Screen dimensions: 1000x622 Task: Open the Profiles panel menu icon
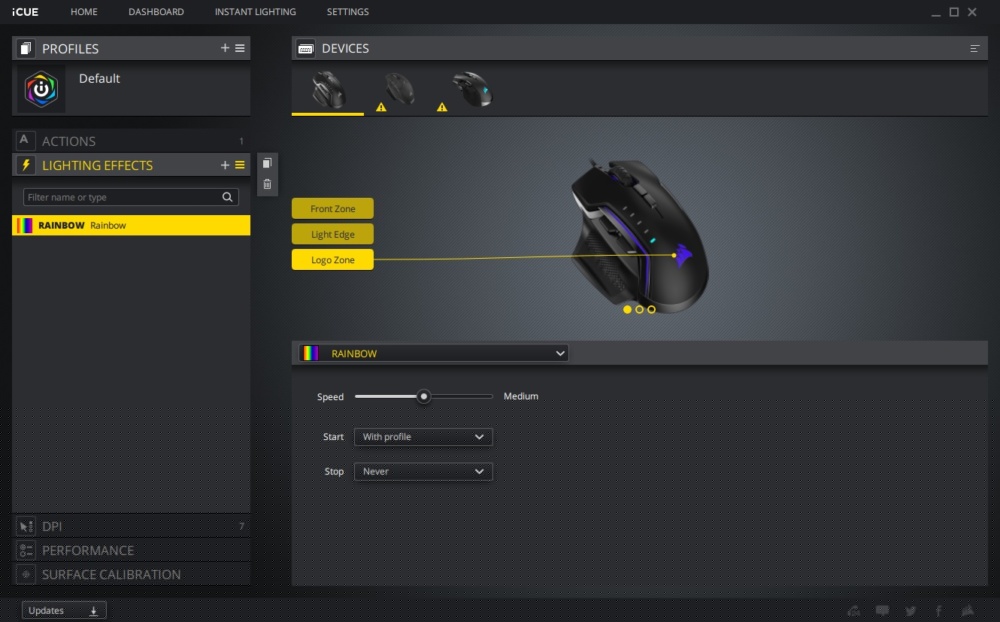[240, 48]
